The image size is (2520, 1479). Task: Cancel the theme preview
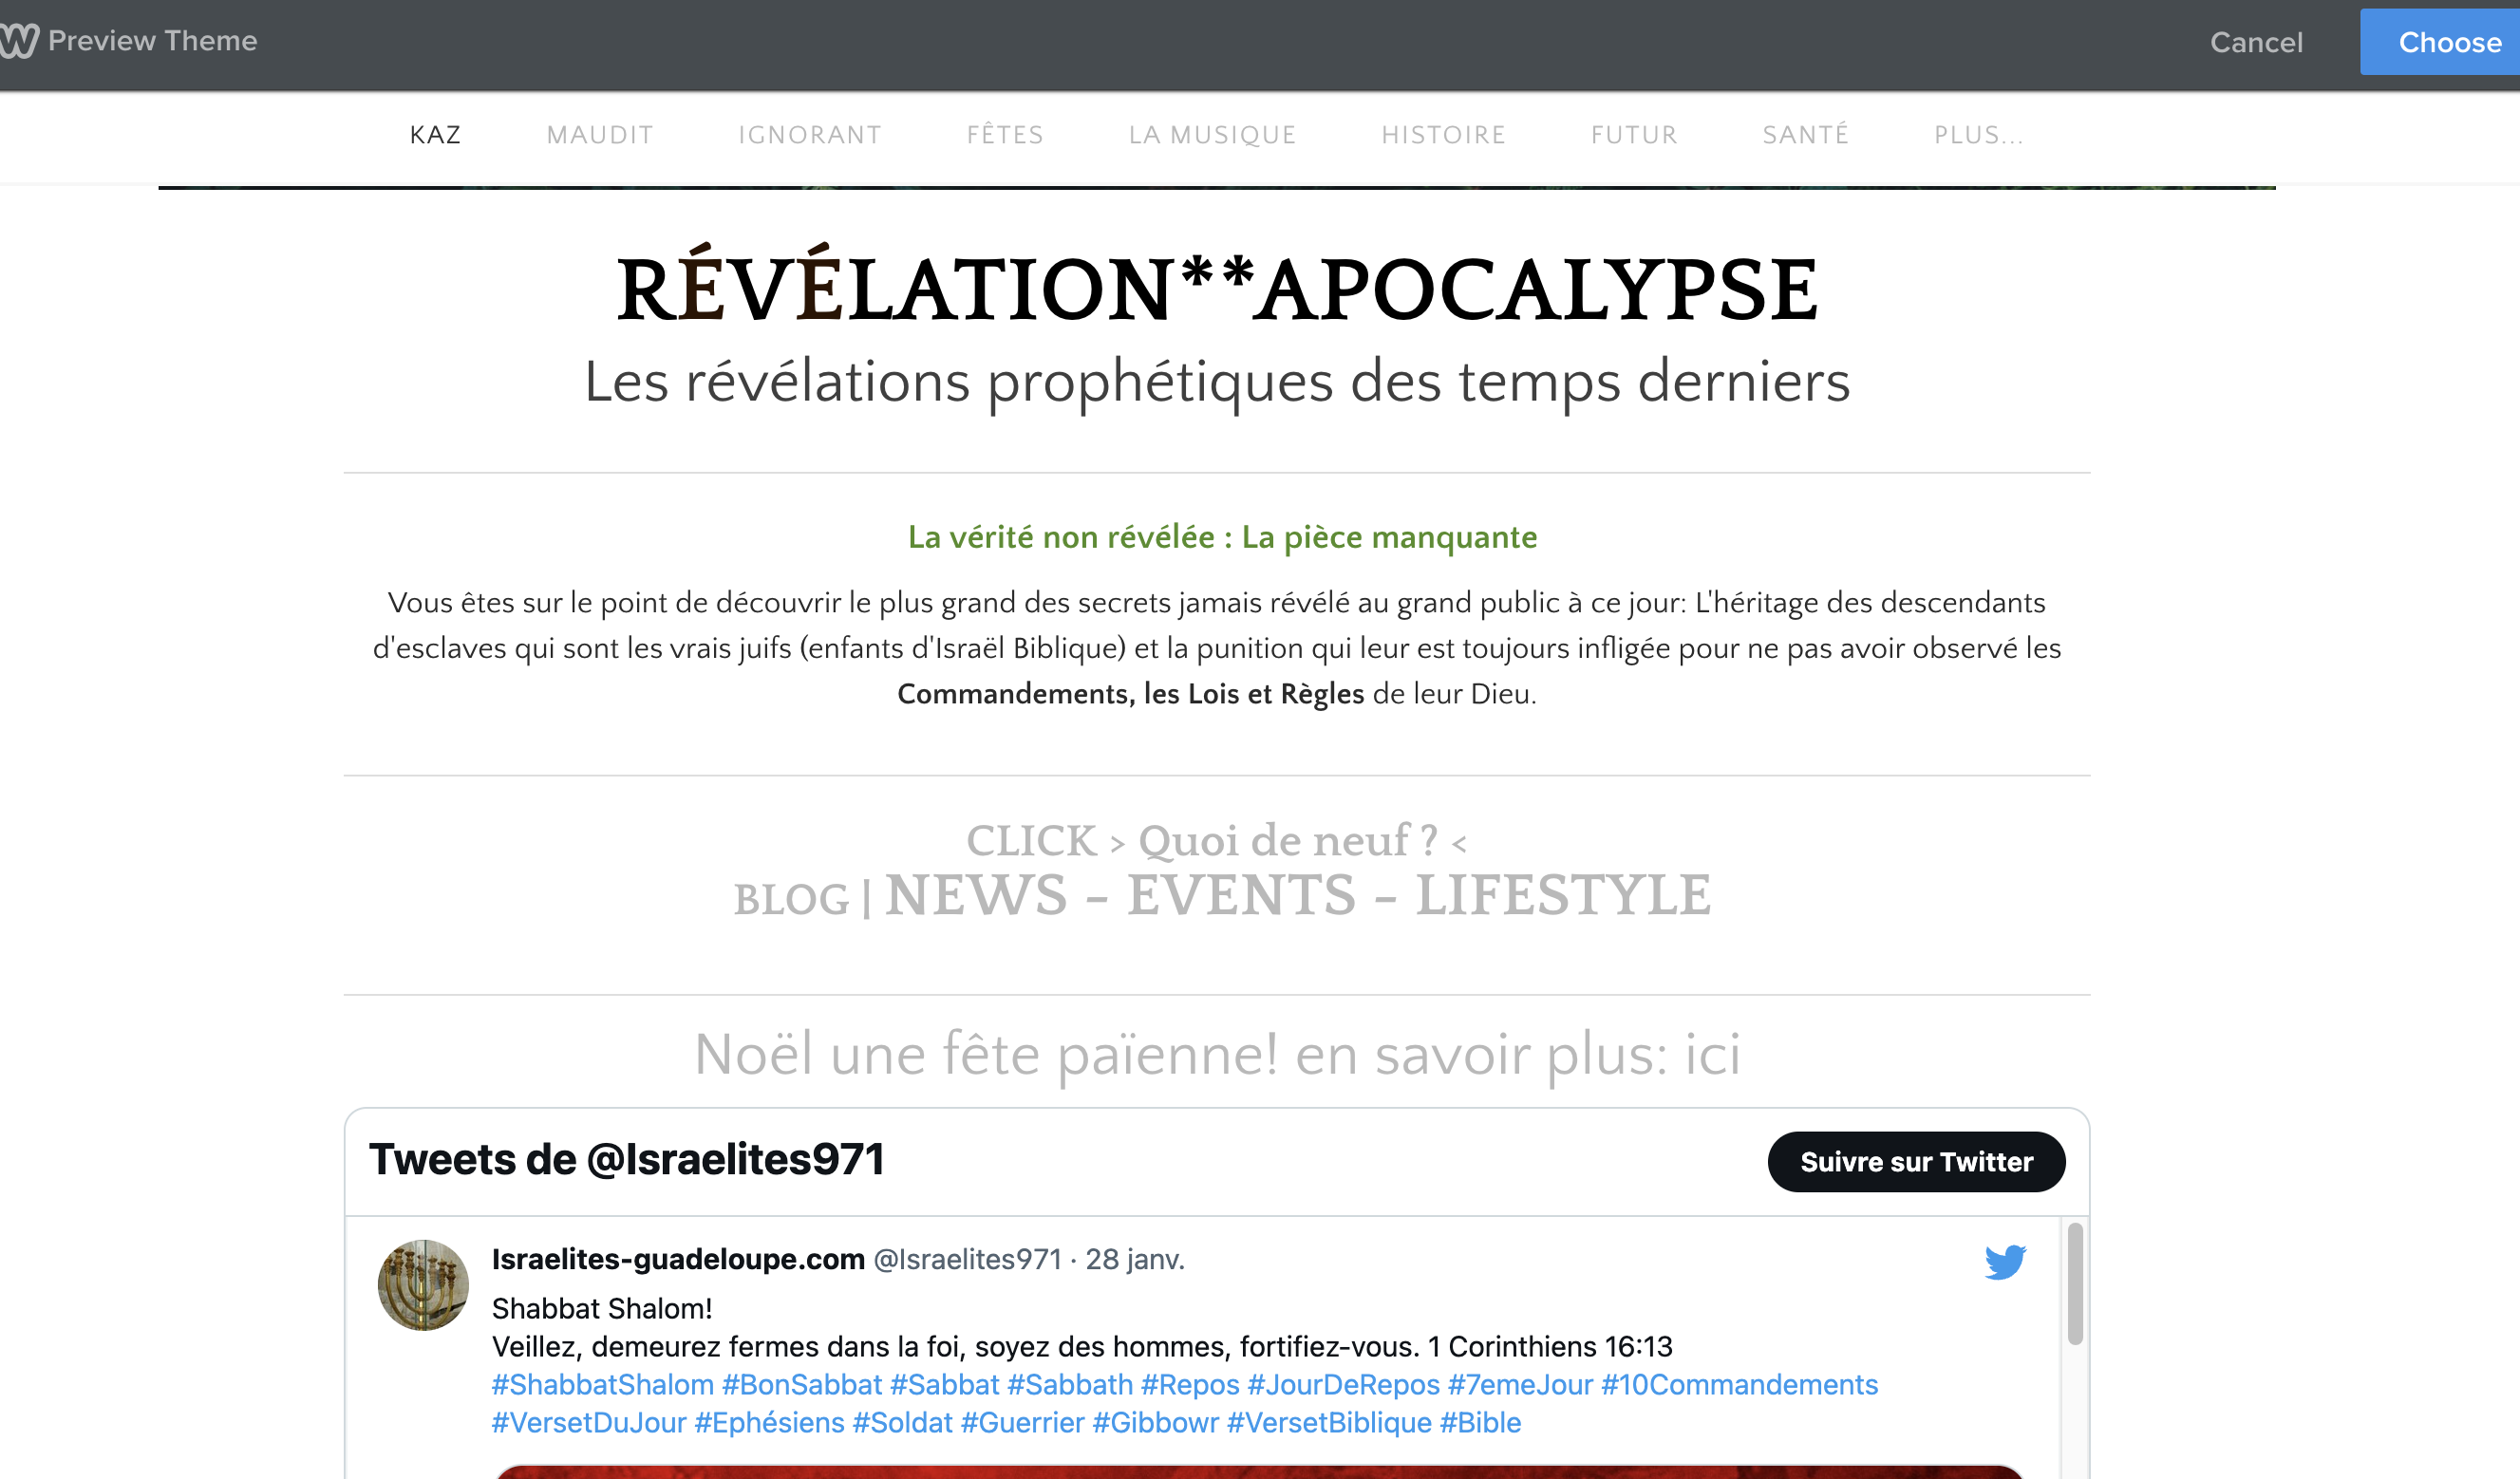click(x=2256, y=42)
